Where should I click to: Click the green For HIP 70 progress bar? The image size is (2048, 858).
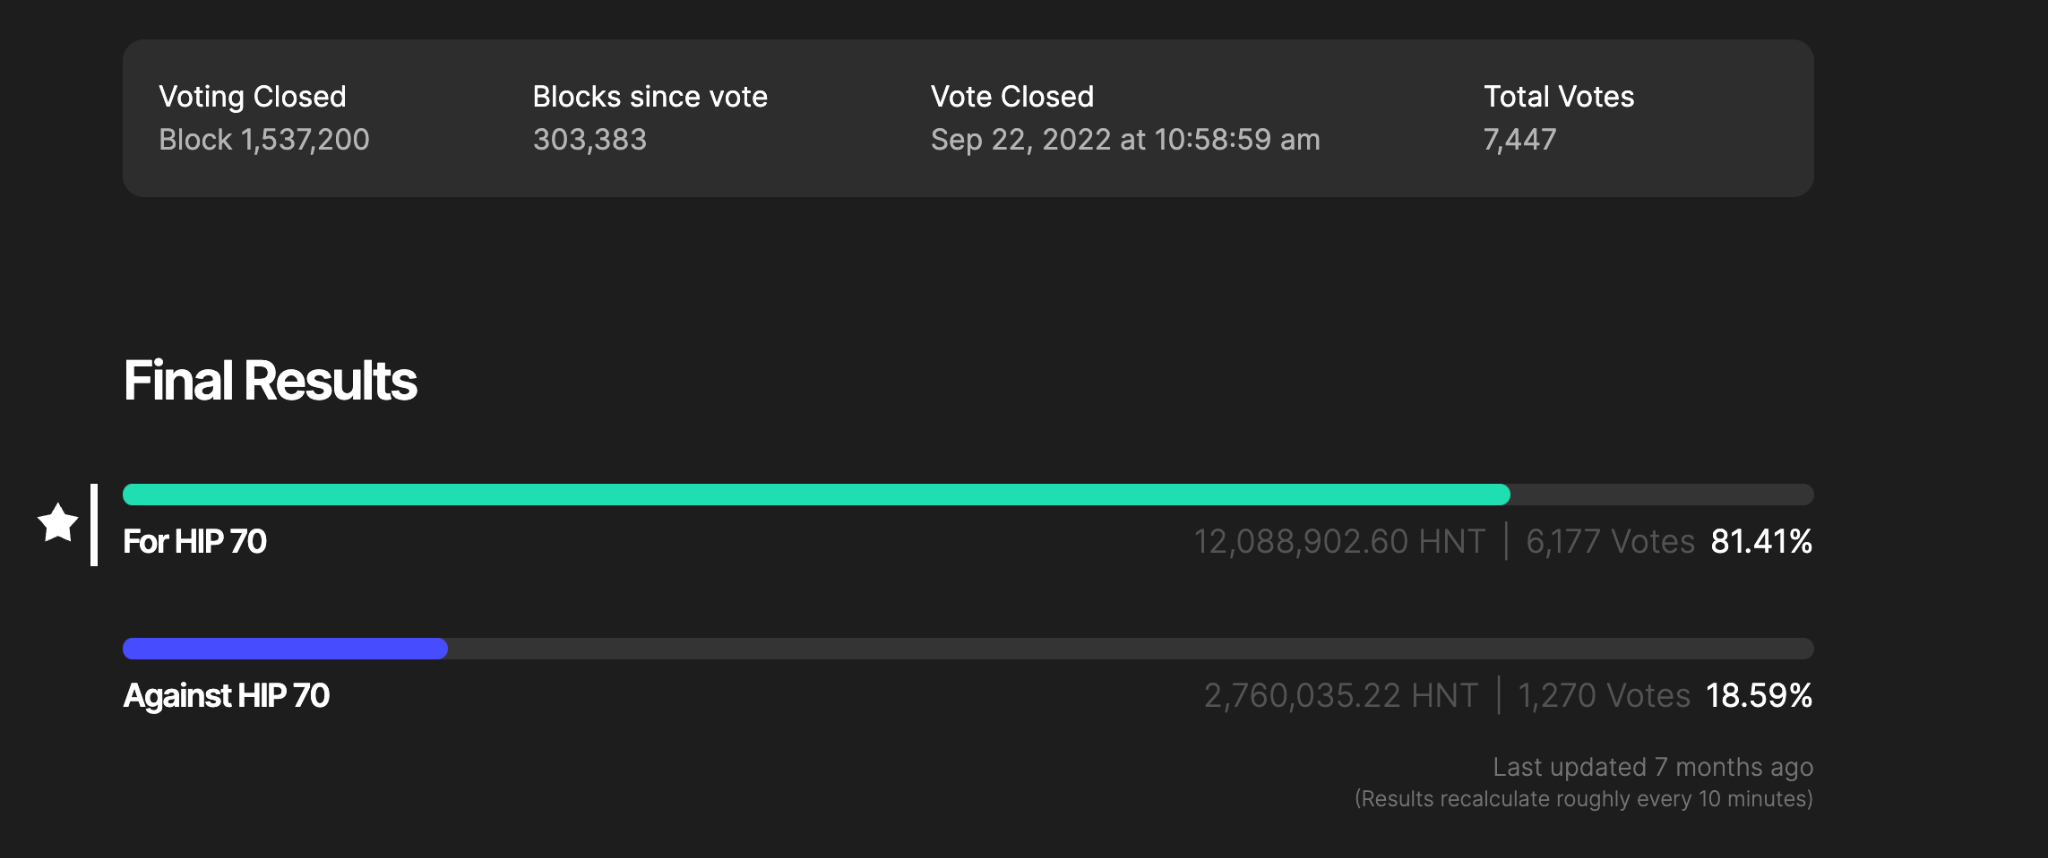pos(815,494)
